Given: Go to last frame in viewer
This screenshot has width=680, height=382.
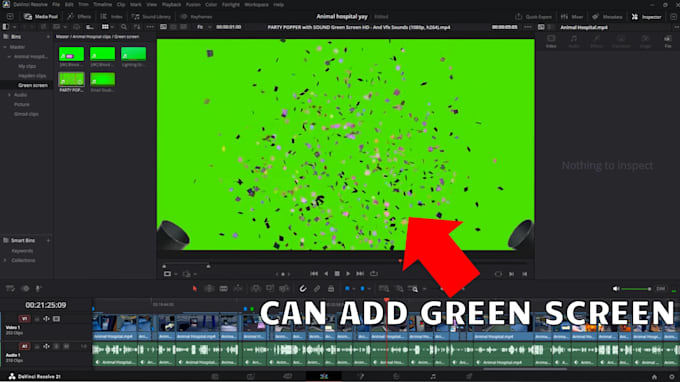Looking at the screenshot, I should tap(360, 274).
